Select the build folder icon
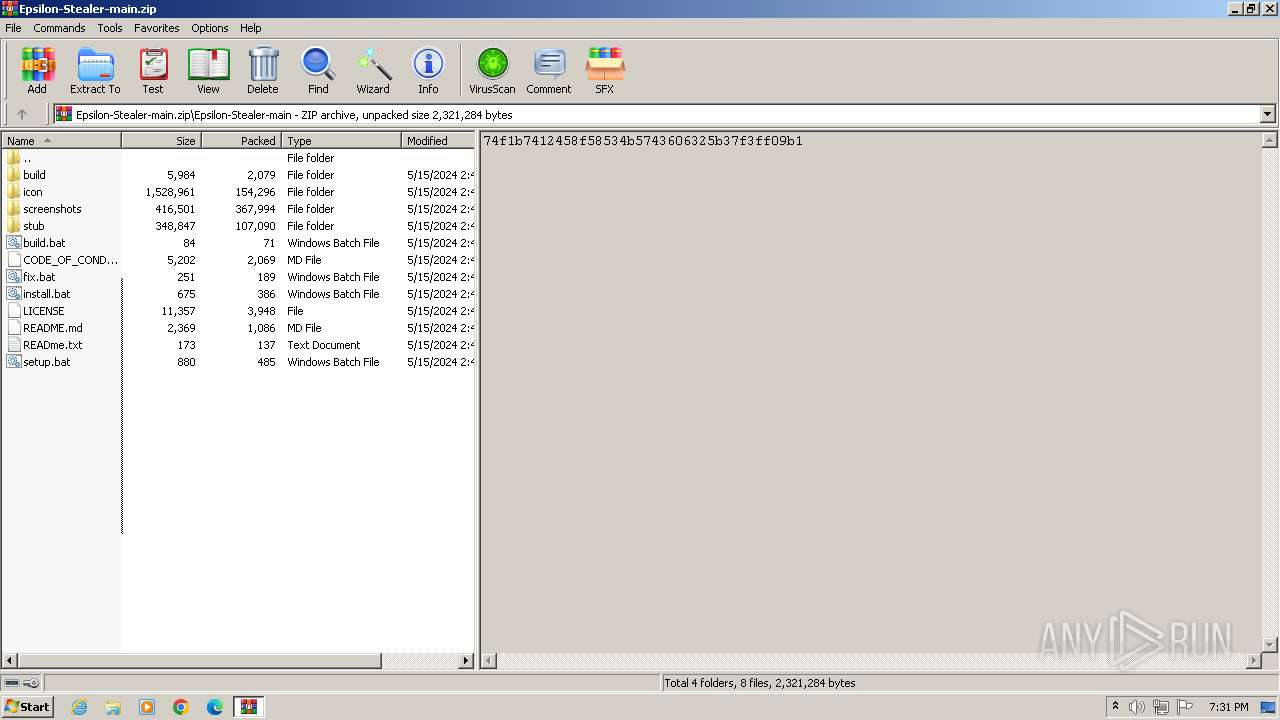The width and height of the screenshot is (1280, 720). pyautogui.click(x=13, y=175)
